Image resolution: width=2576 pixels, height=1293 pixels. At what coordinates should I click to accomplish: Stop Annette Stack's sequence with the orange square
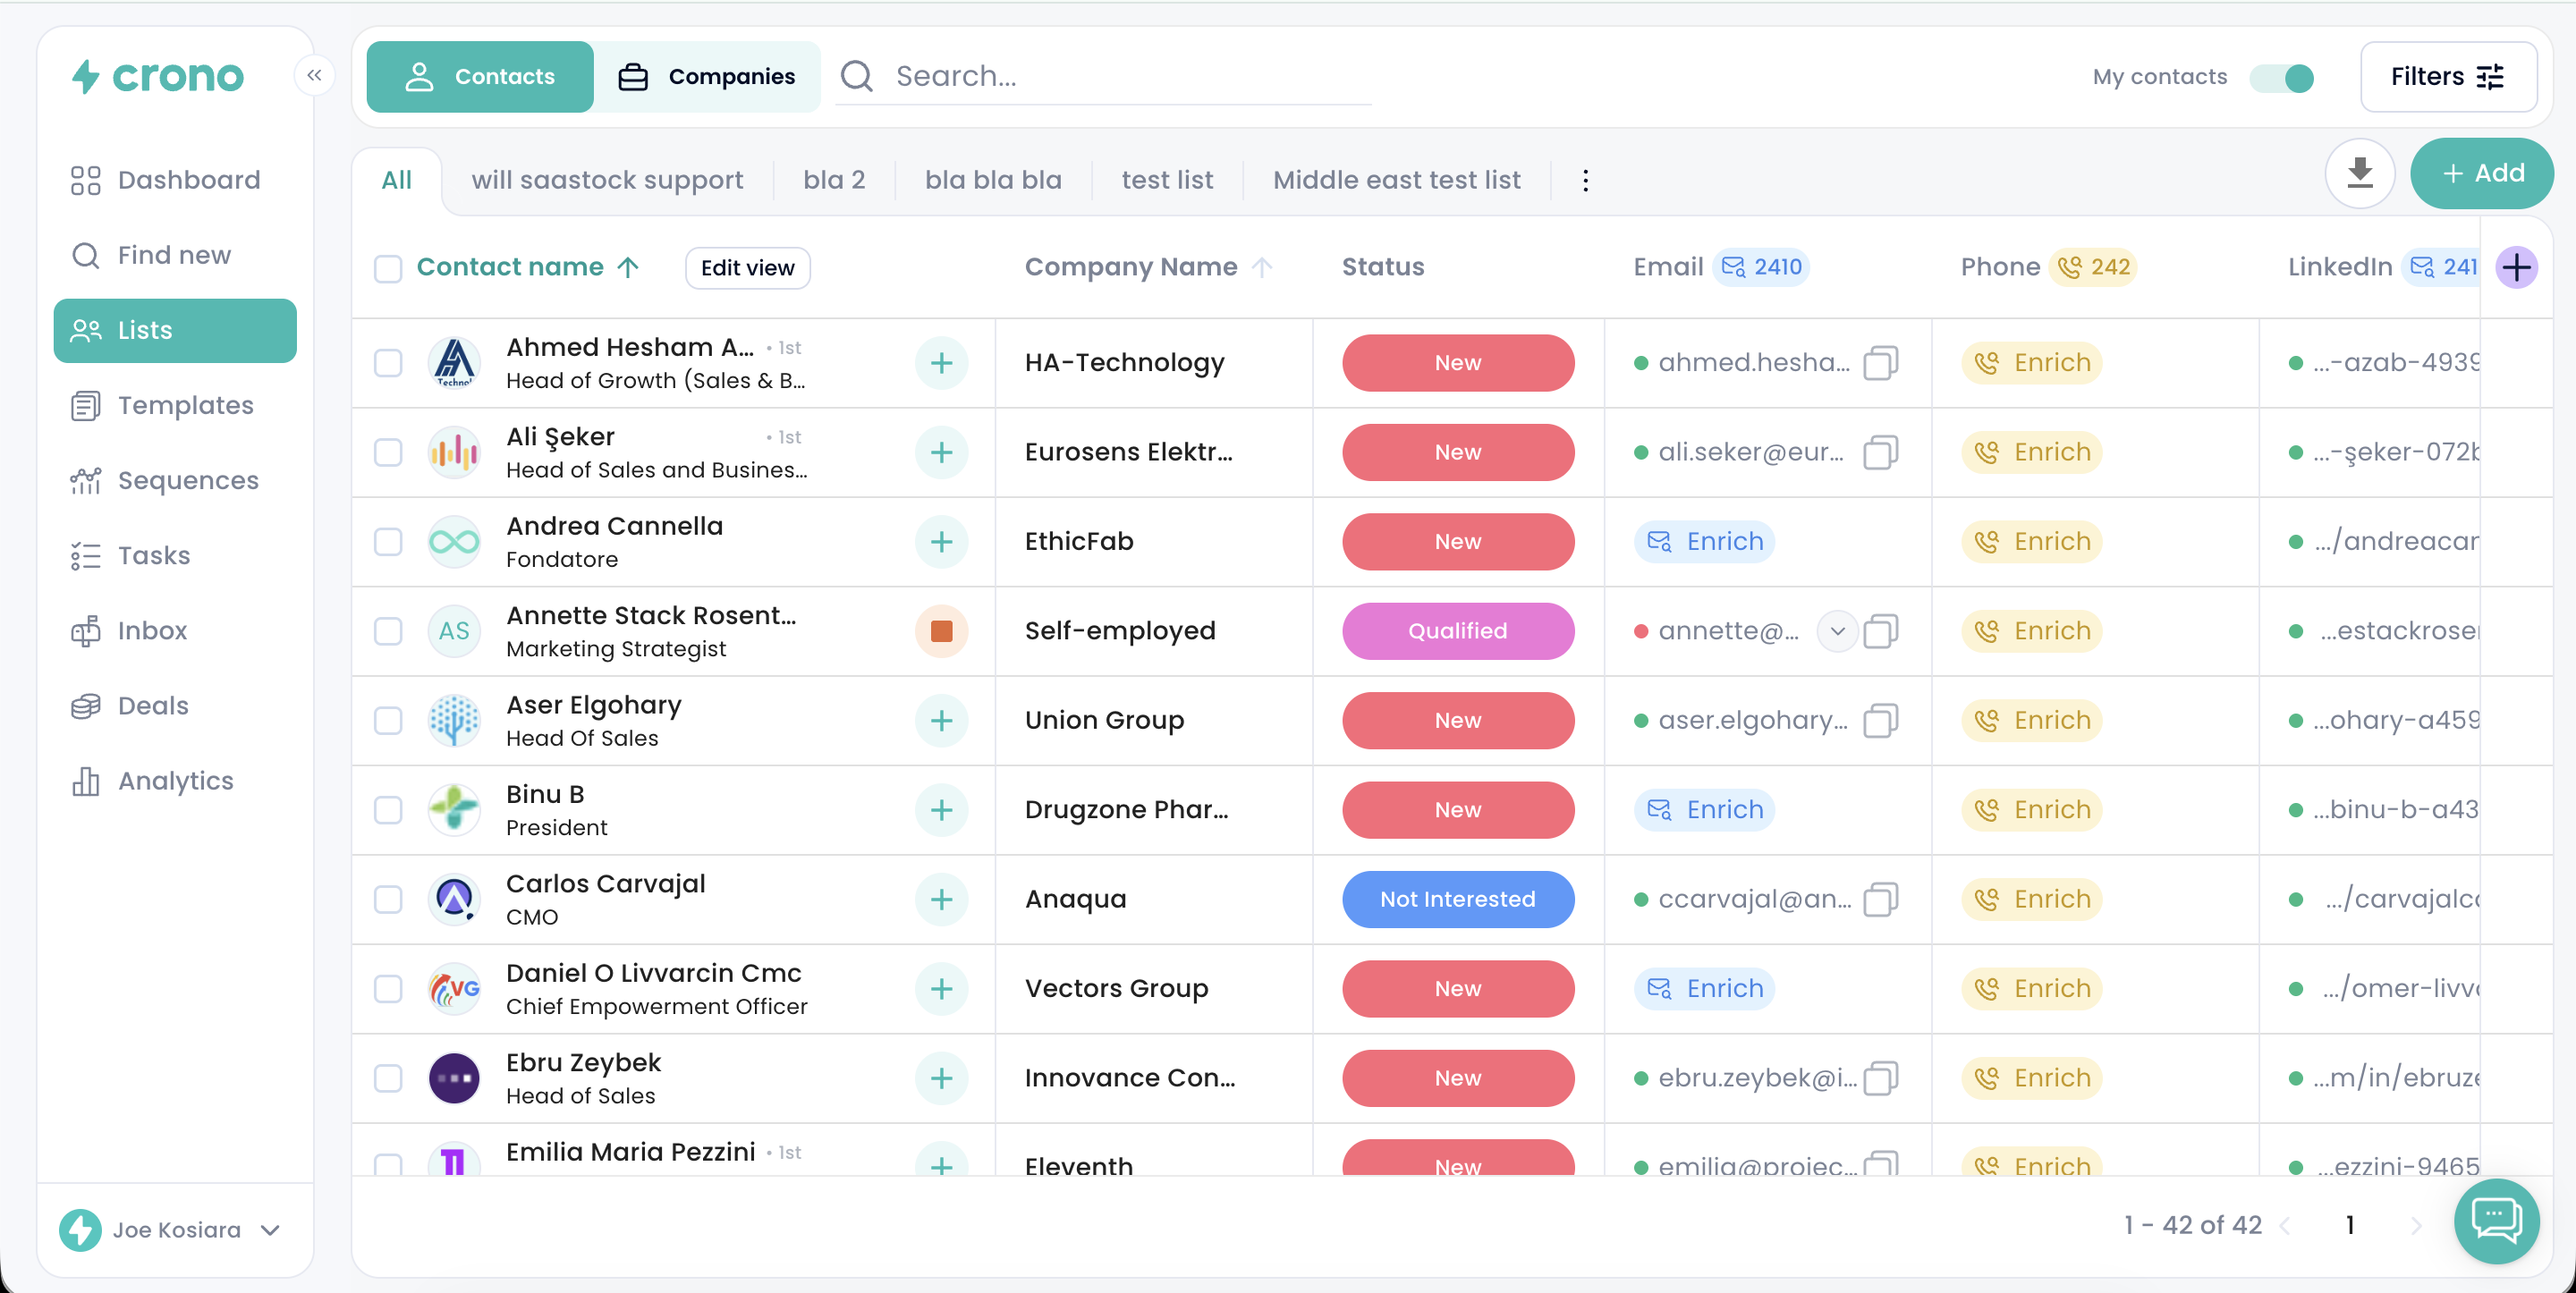click(x=941, y=631)
